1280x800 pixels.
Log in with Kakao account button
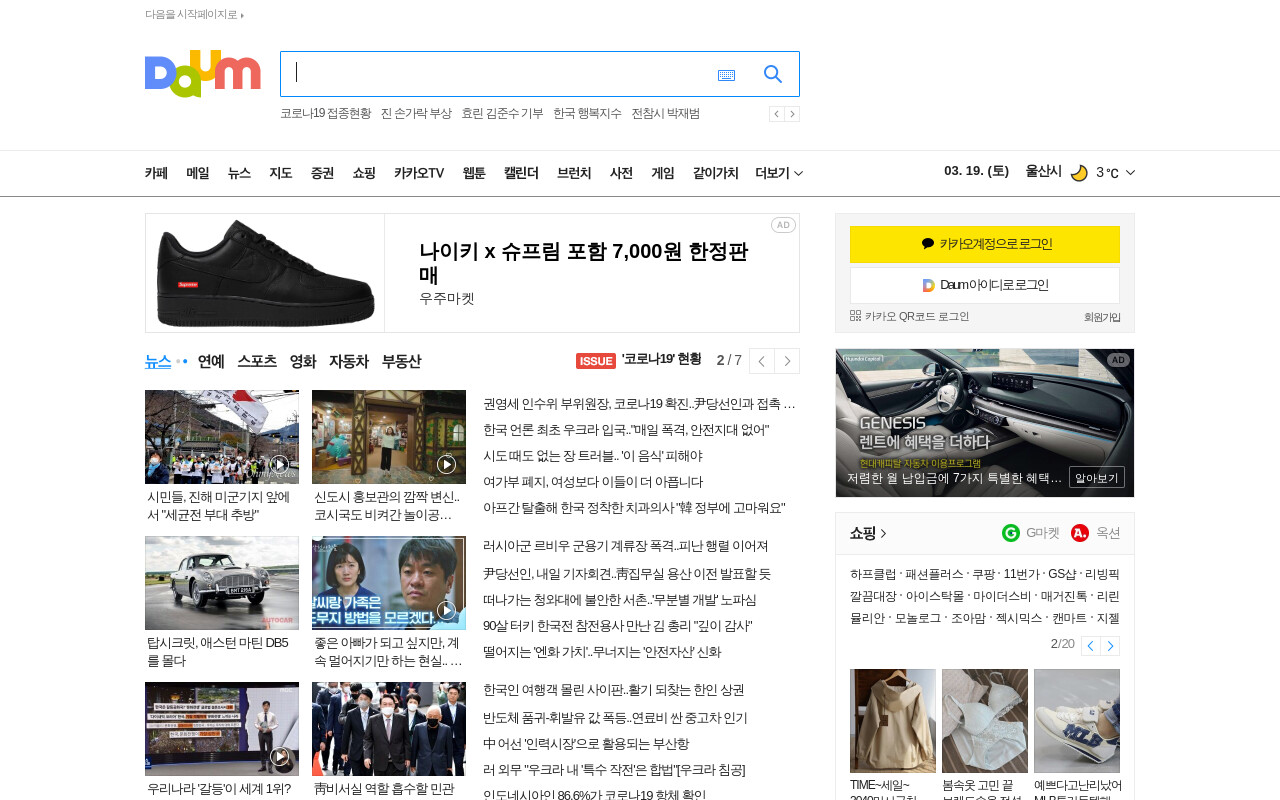(985, 244)
